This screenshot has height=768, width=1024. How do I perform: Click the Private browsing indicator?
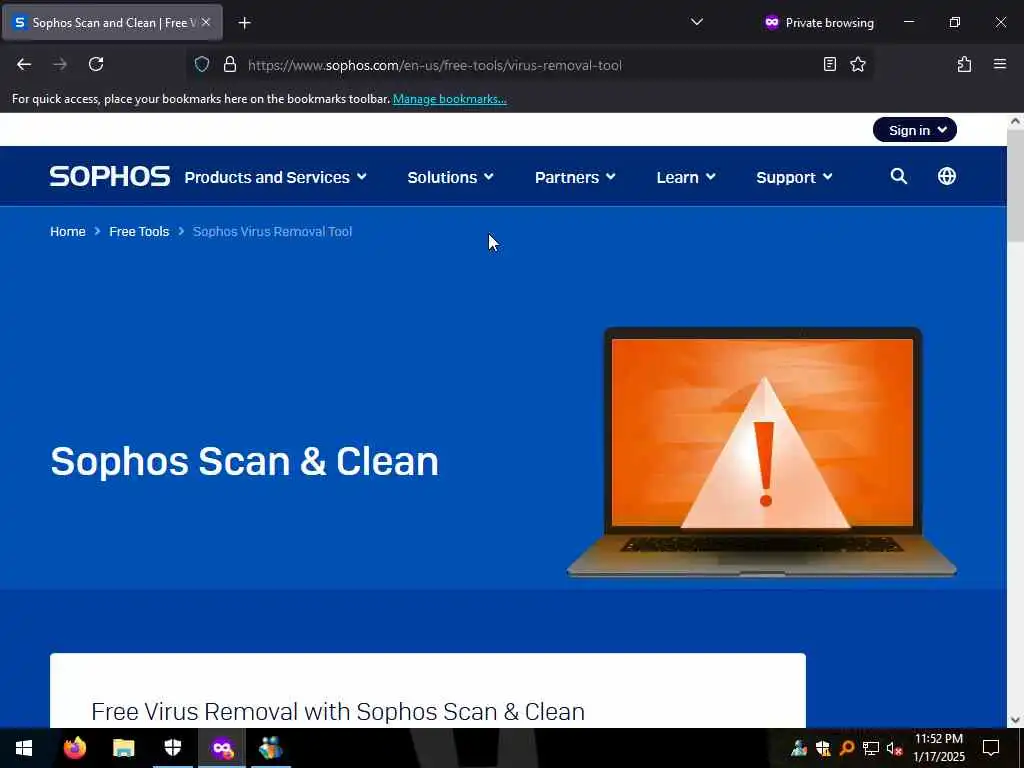pyautogui.click(x=819, y=23)
